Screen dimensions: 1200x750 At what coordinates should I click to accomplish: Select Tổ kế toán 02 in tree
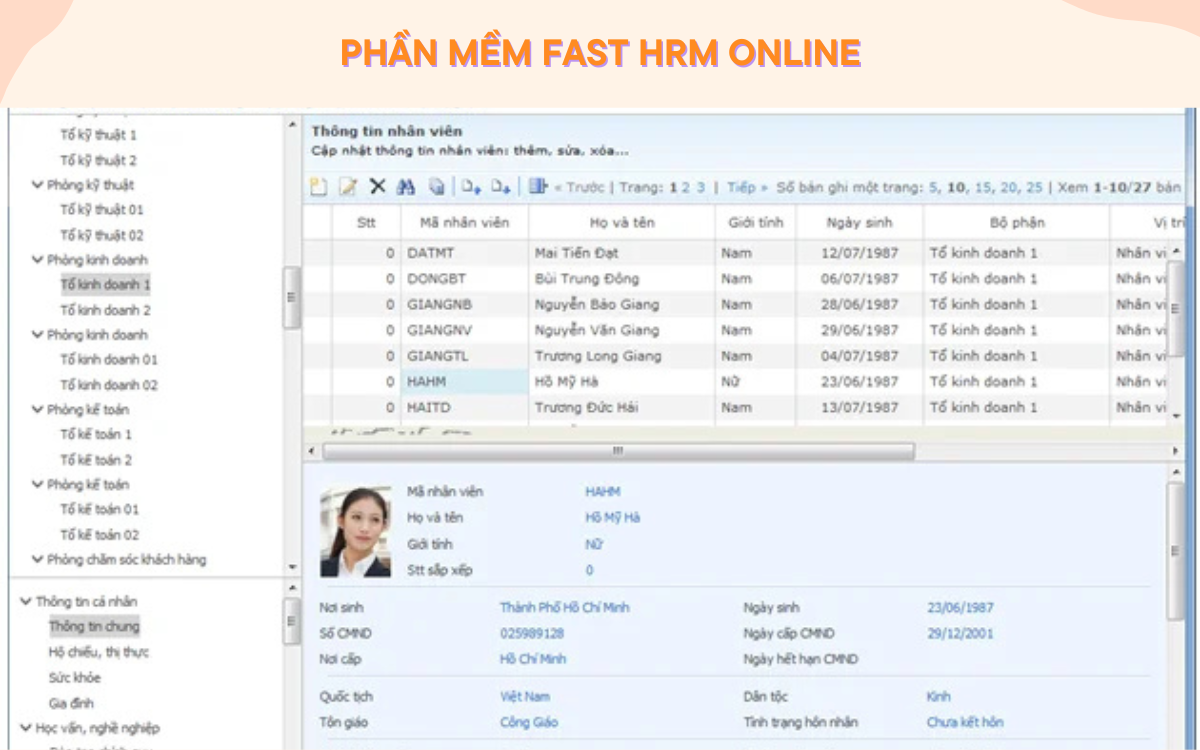(100, 535)
